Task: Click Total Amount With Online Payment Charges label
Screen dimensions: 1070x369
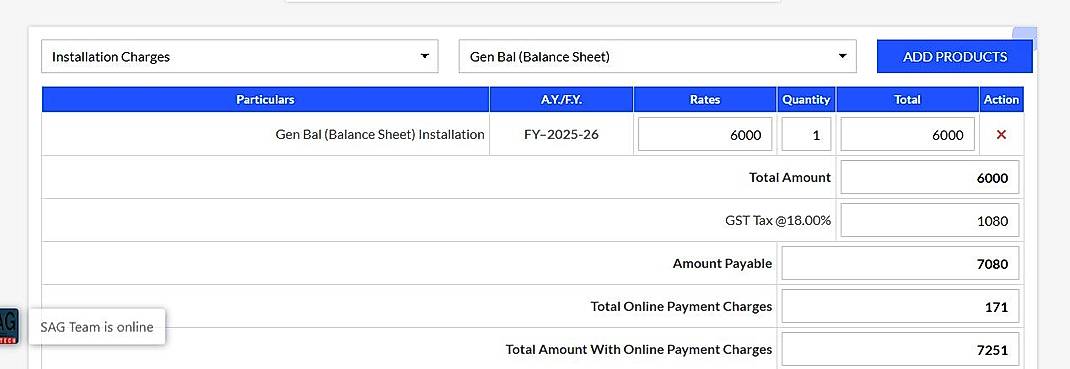Action: (639, 349)
